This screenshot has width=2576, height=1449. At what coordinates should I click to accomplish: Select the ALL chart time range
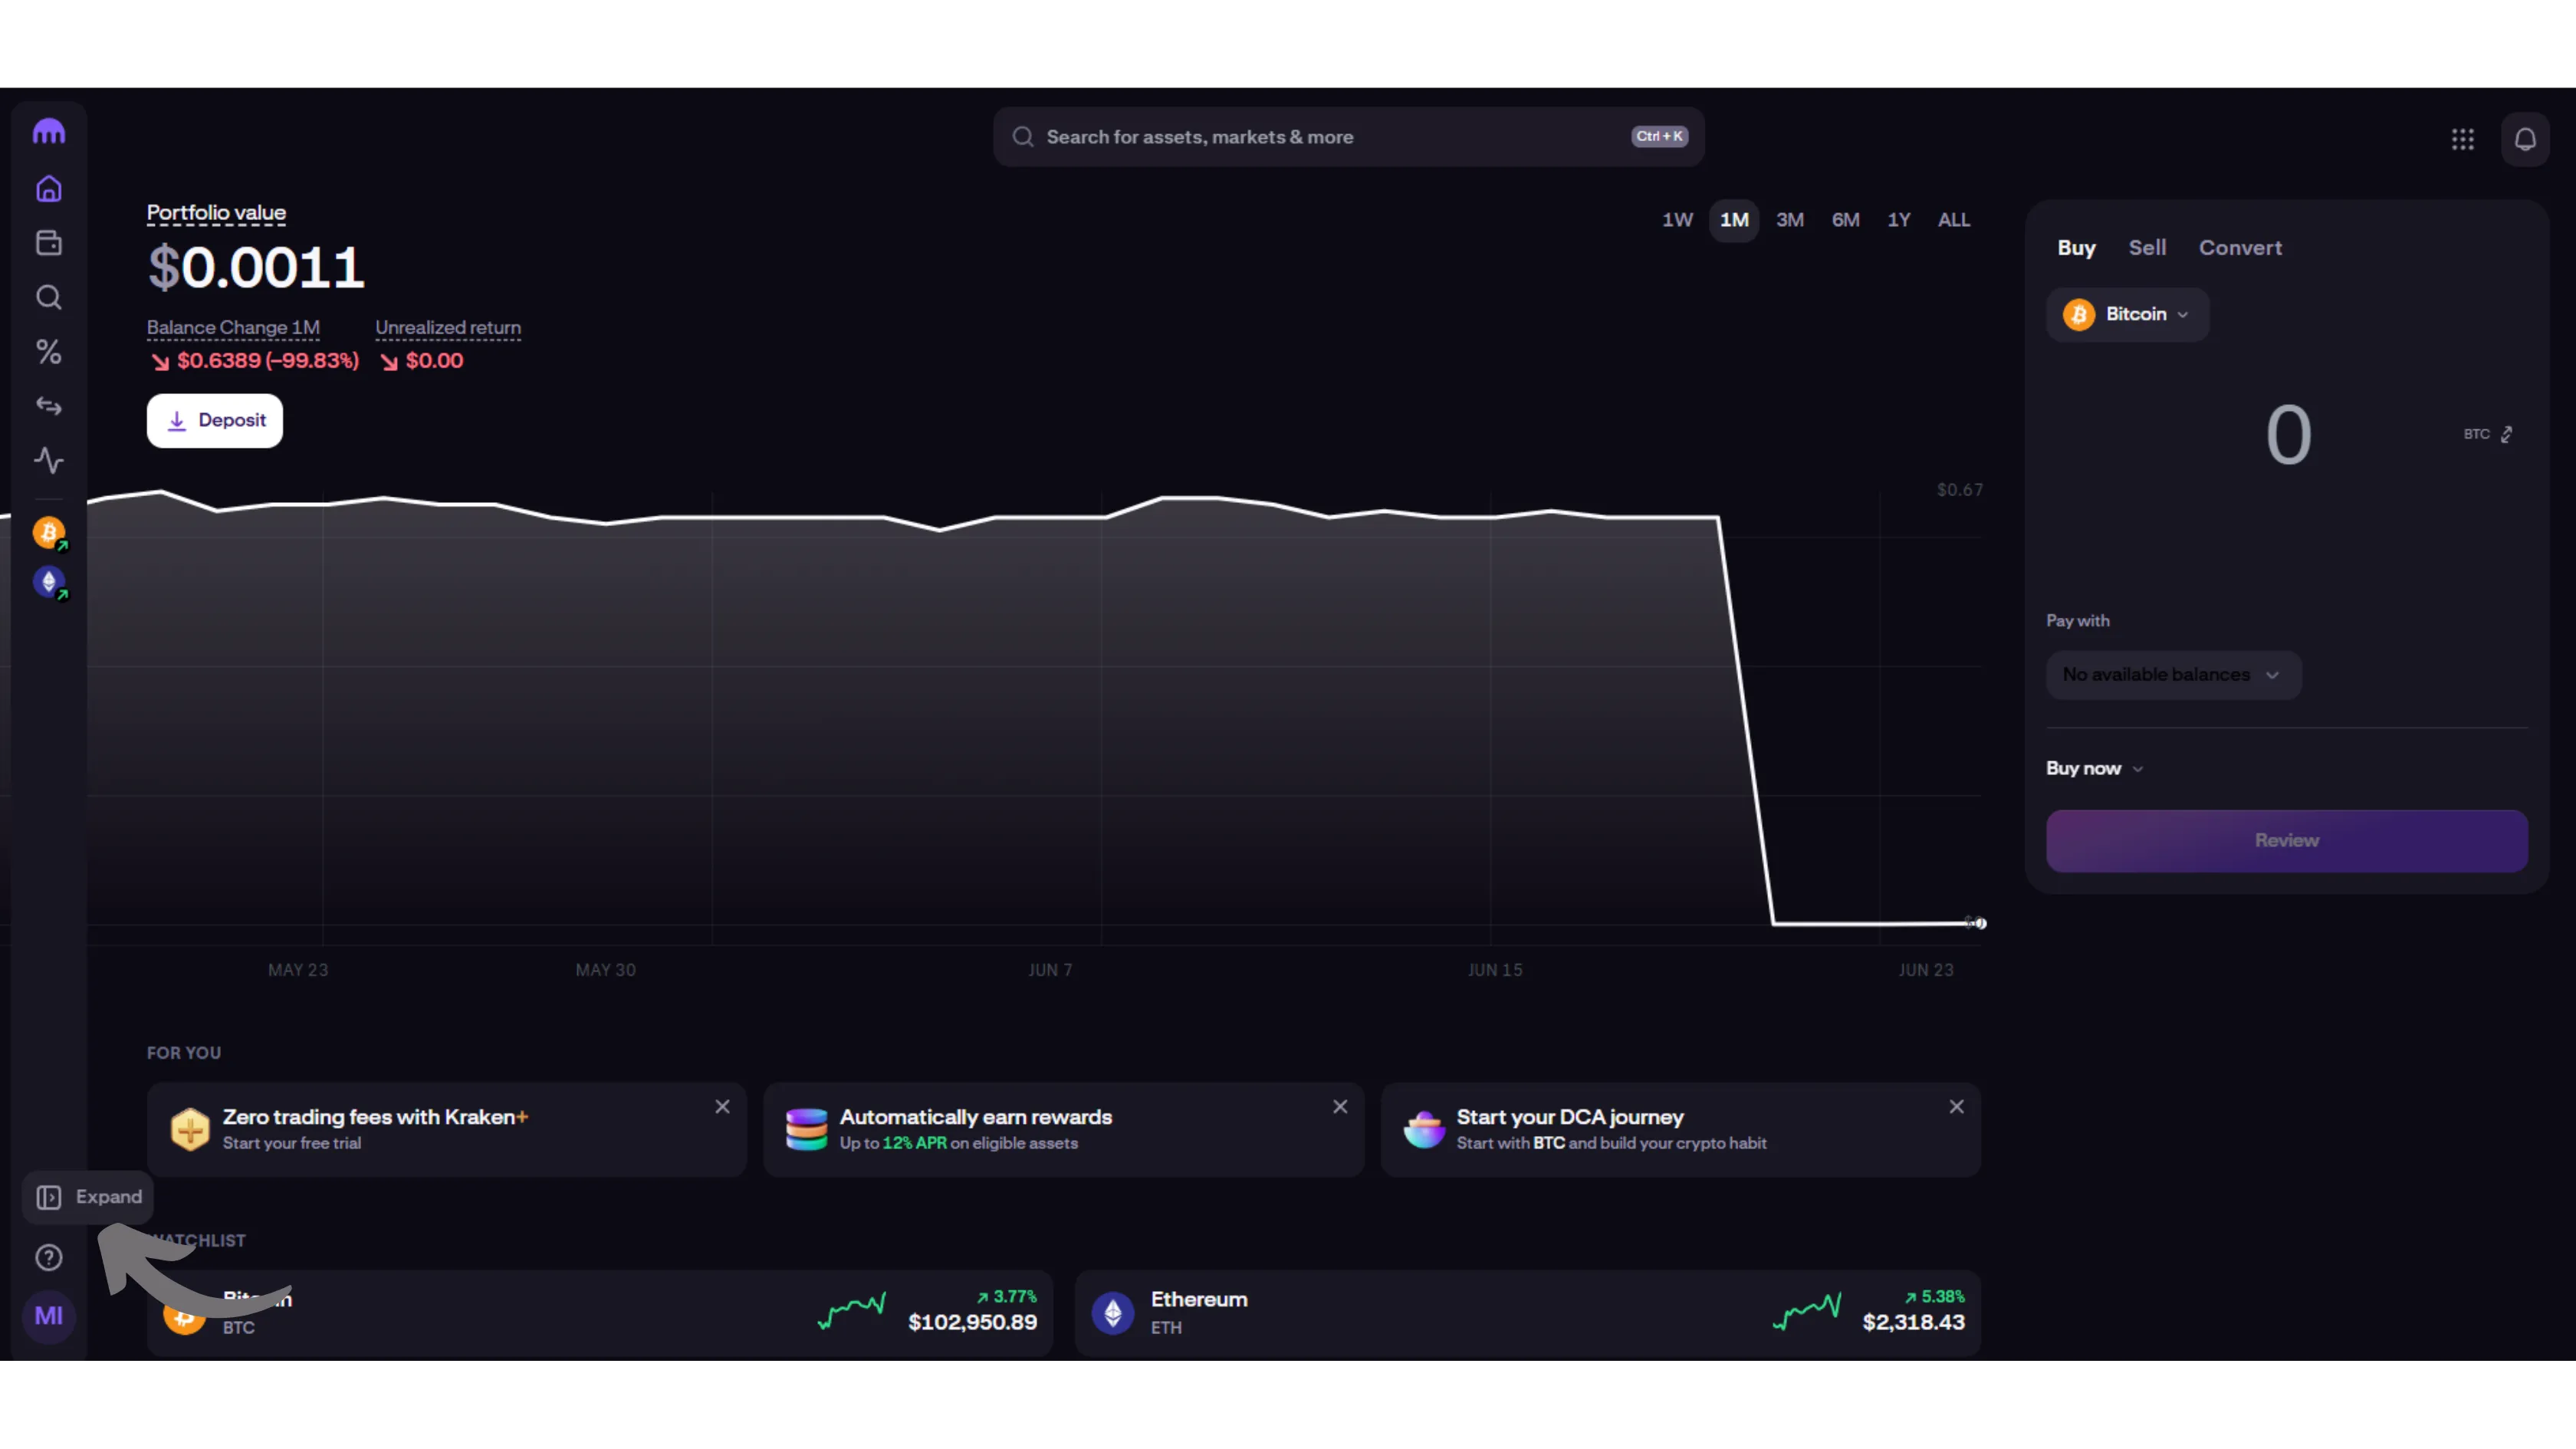tap(1953, 220)
